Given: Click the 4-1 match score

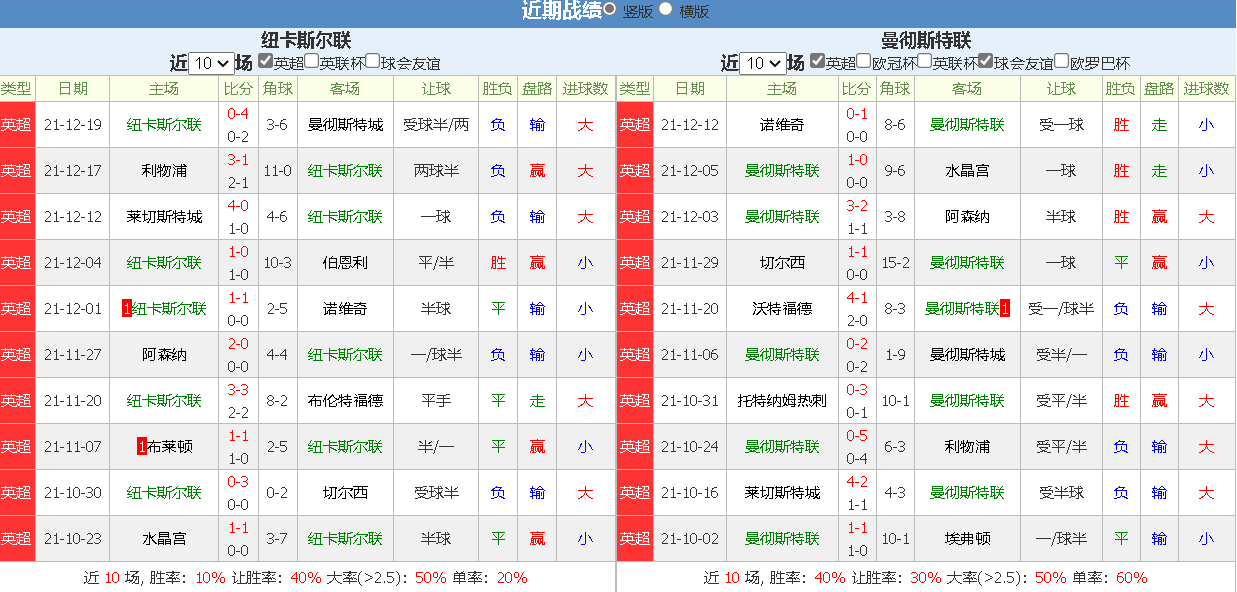Looking at the screenshot, I should [857, 298].
